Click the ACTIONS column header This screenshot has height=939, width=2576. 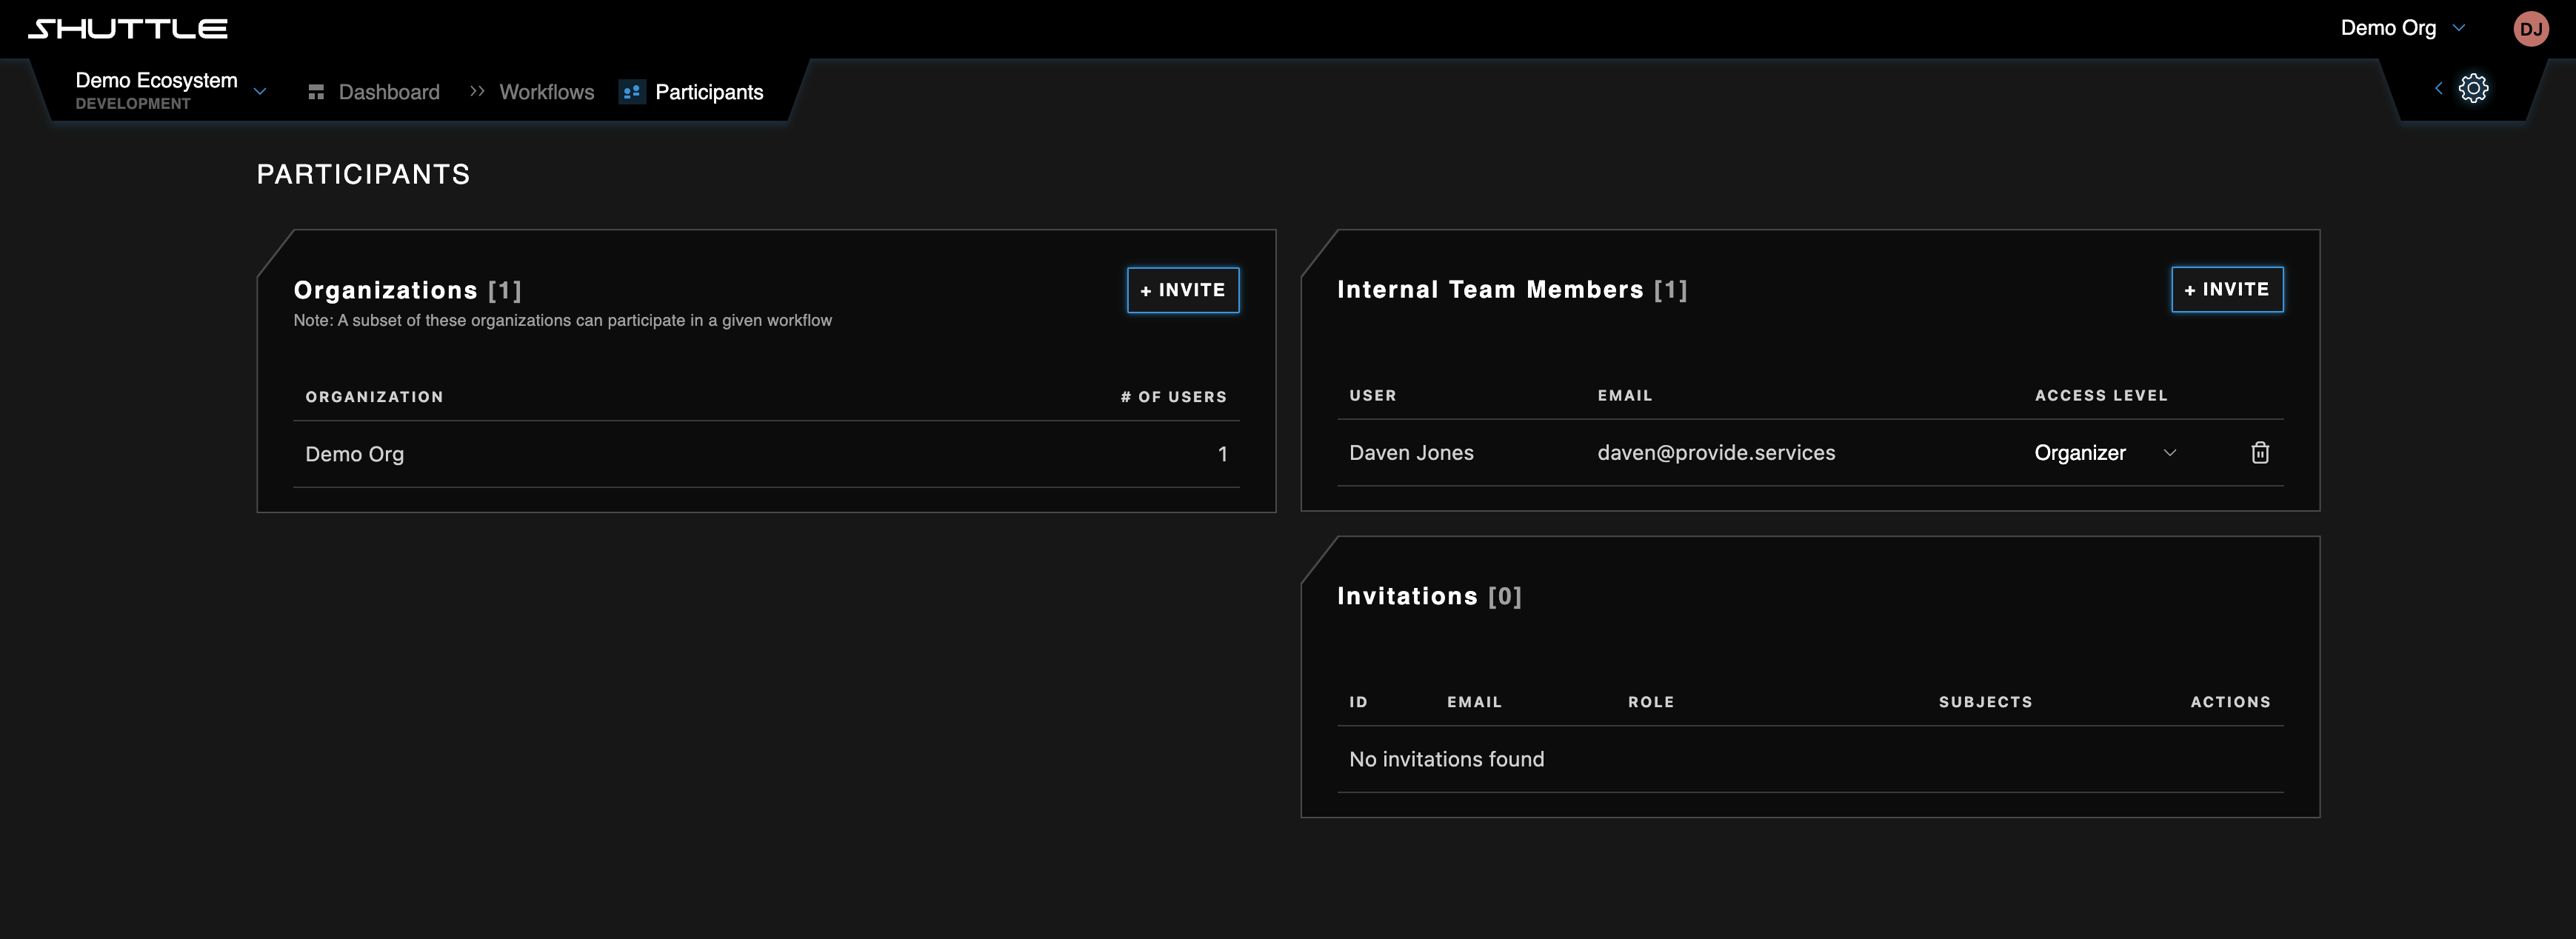2230,702
